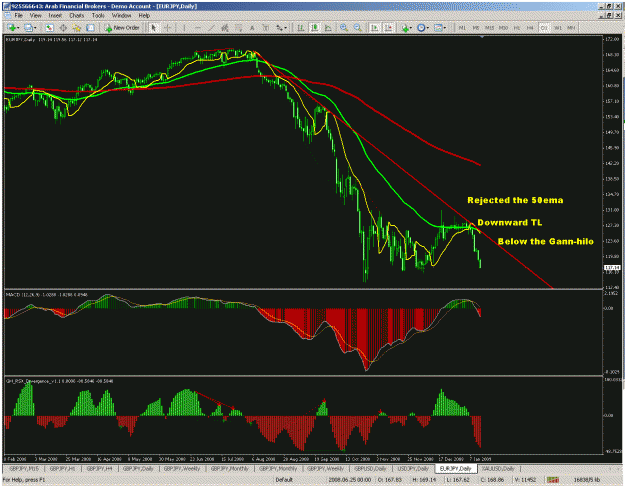Image resolution: width=625 pixels, height=486 pixels.
Task: Switch to H4 timeframe
Action: pos(530,28)
